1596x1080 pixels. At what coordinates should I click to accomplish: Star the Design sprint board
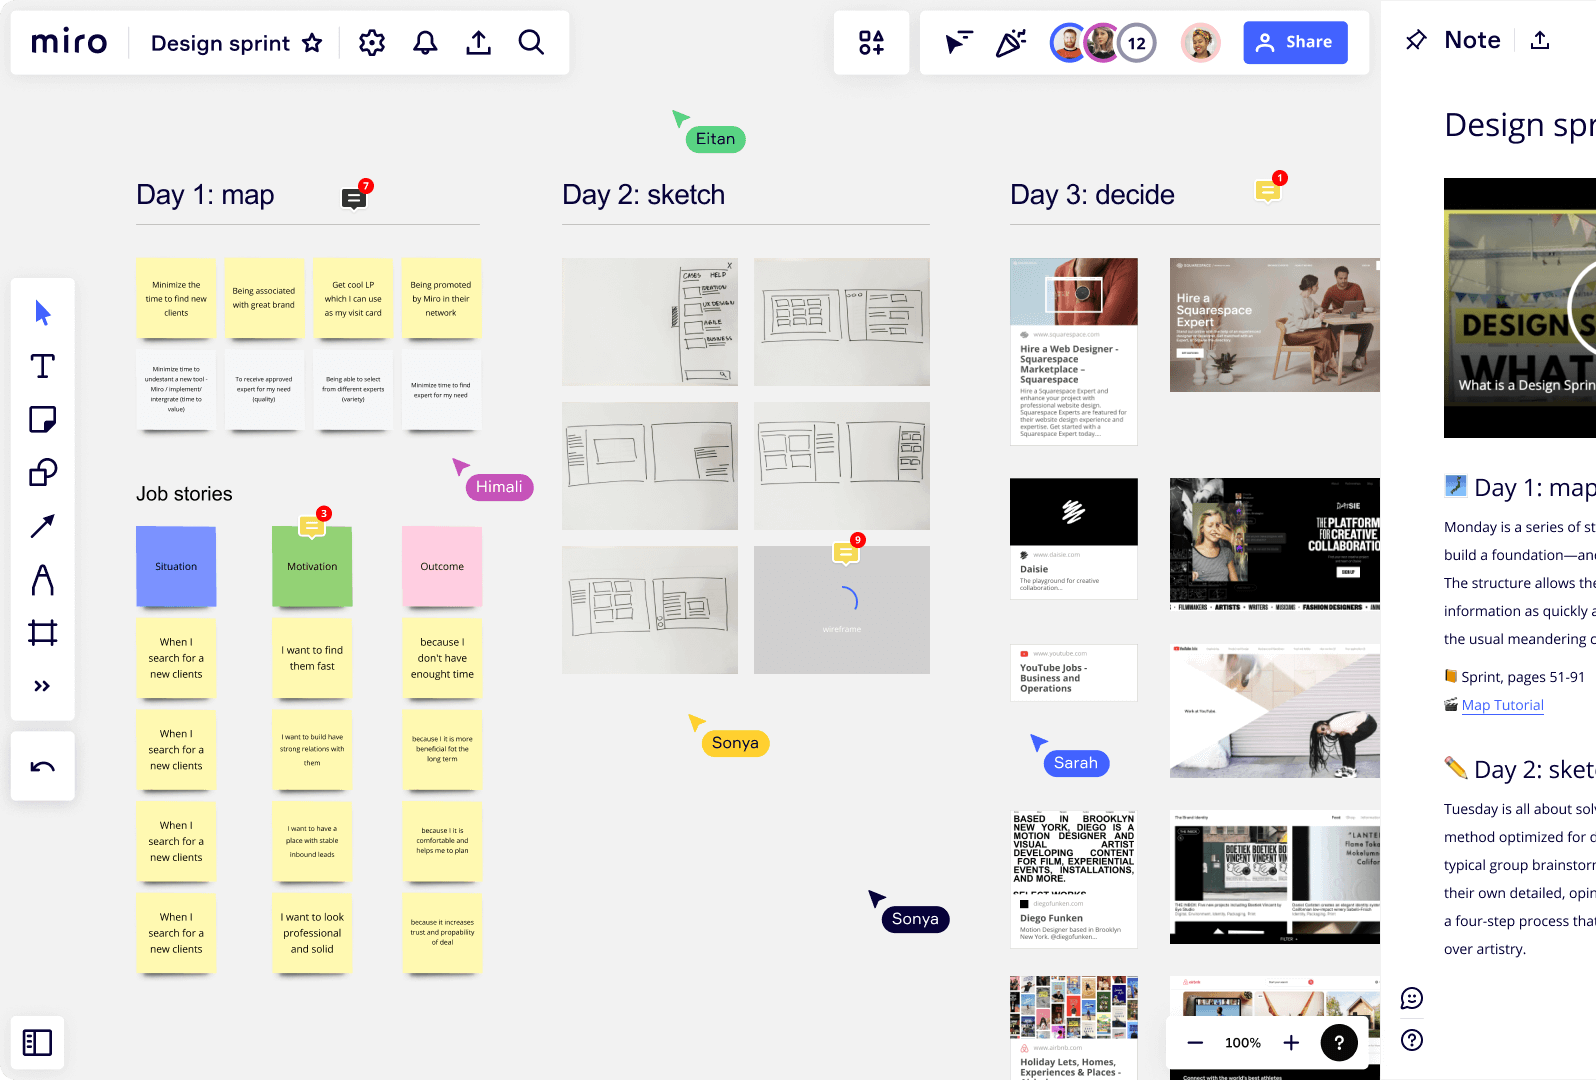(312, 43)
